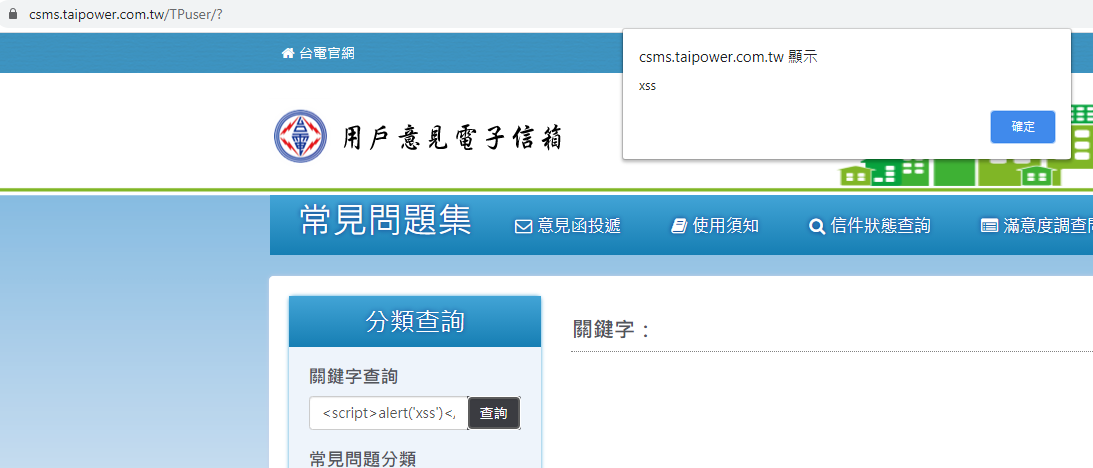Open the 信件狀態查詢 menu item

click(x=880, y=226)
